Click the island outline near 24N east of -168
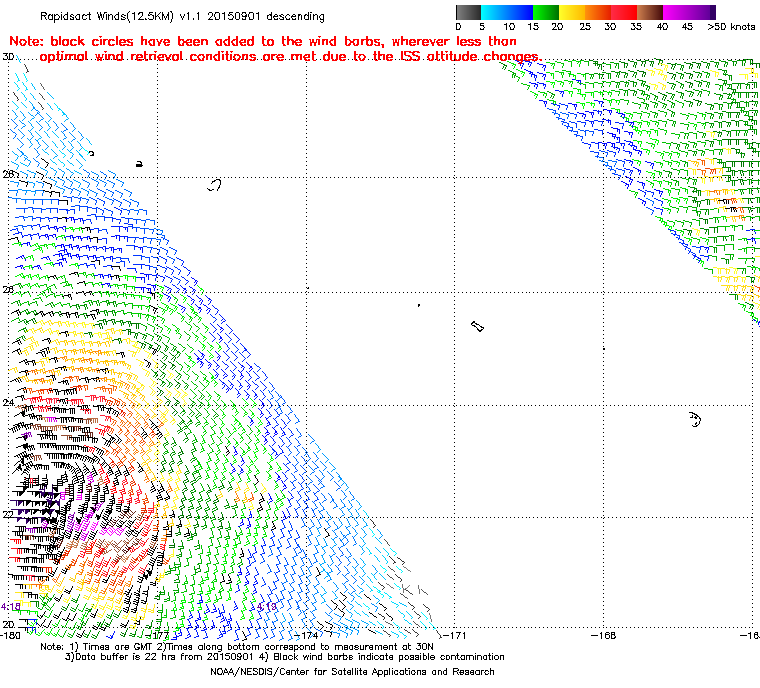The image size is (760, 688). click(695, 419)
